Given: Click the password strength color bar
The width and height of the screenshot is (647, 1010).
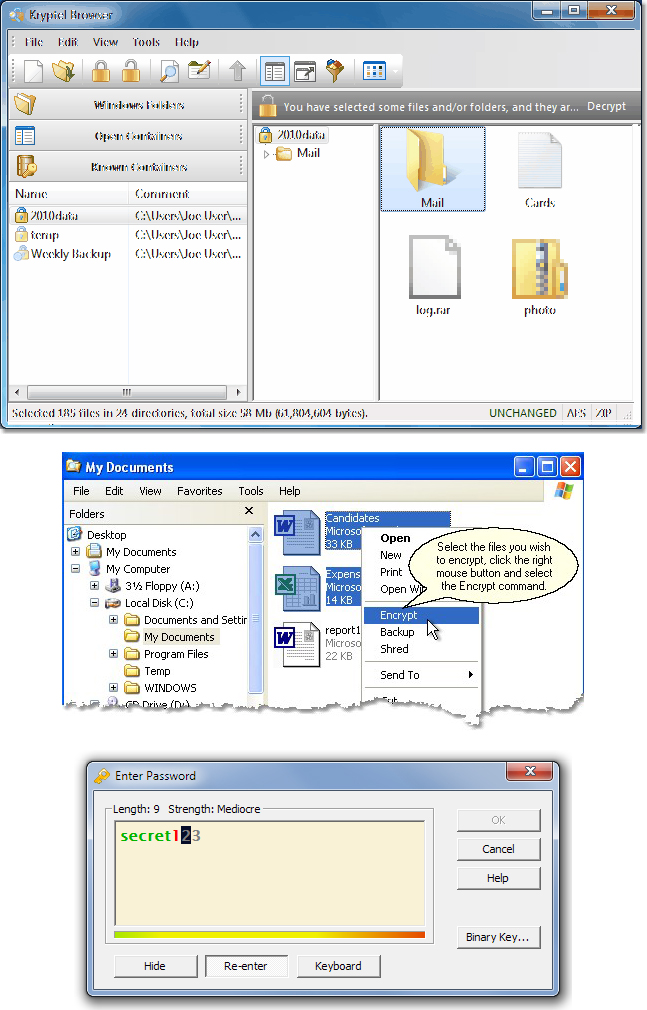Looking at the screenshot, I should coord(269,935).
